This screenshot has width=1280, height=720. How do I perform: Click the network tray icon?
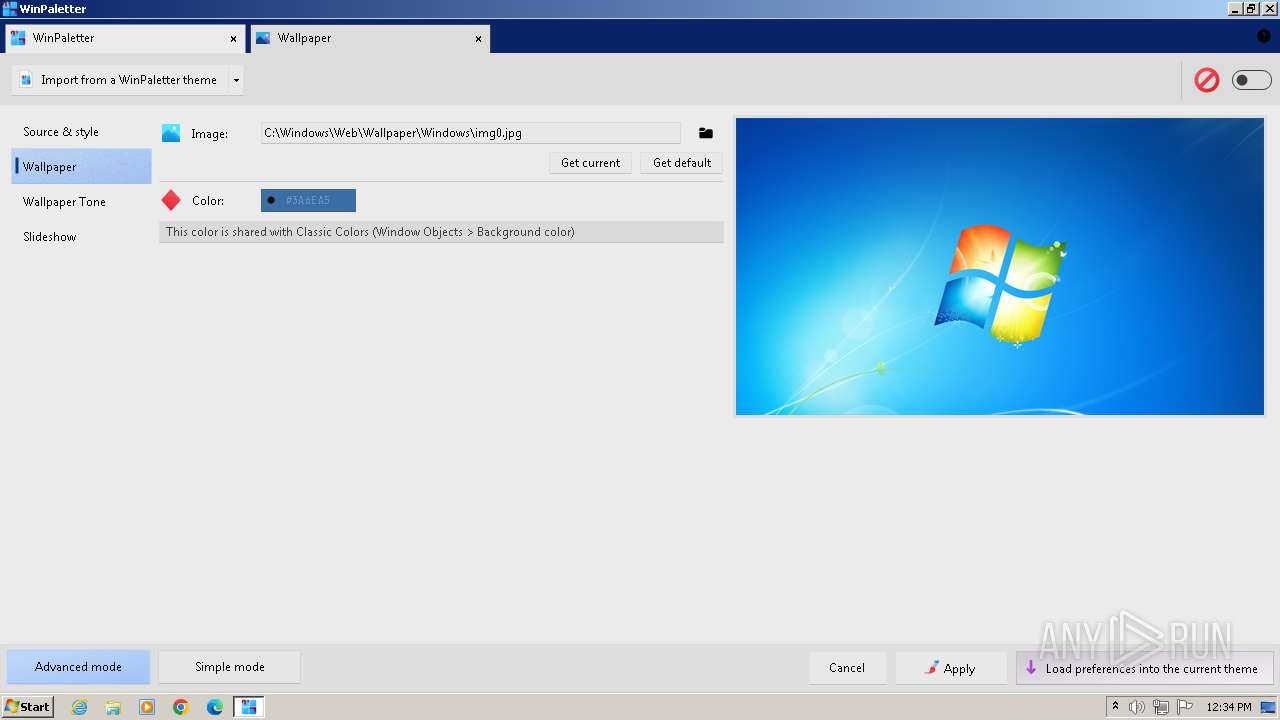coord(1161,707)
